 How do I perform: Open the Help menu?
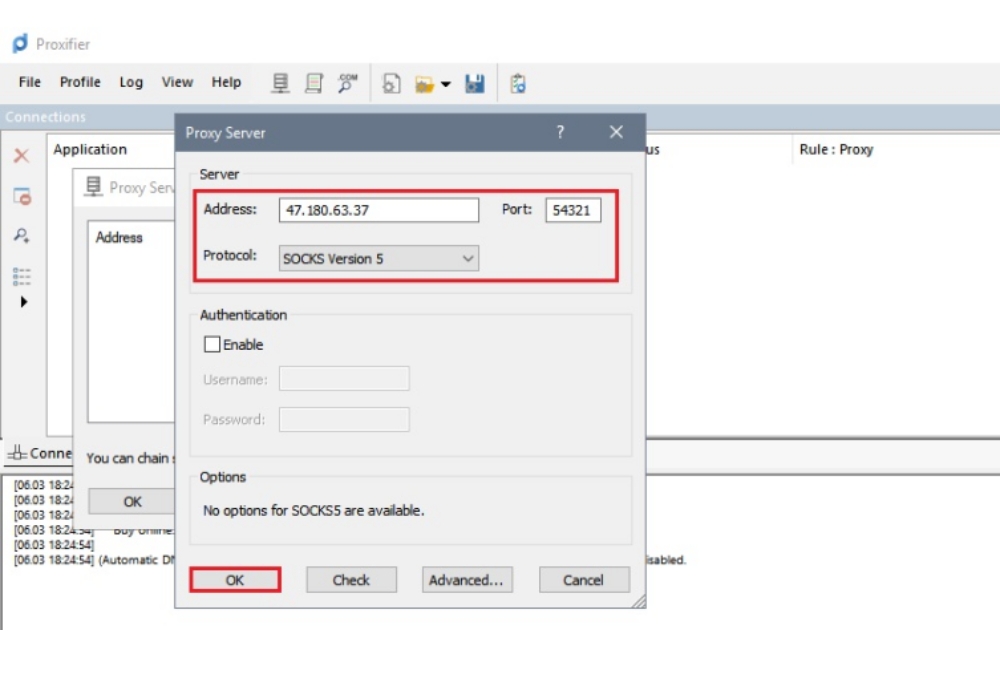coord(226,82)
